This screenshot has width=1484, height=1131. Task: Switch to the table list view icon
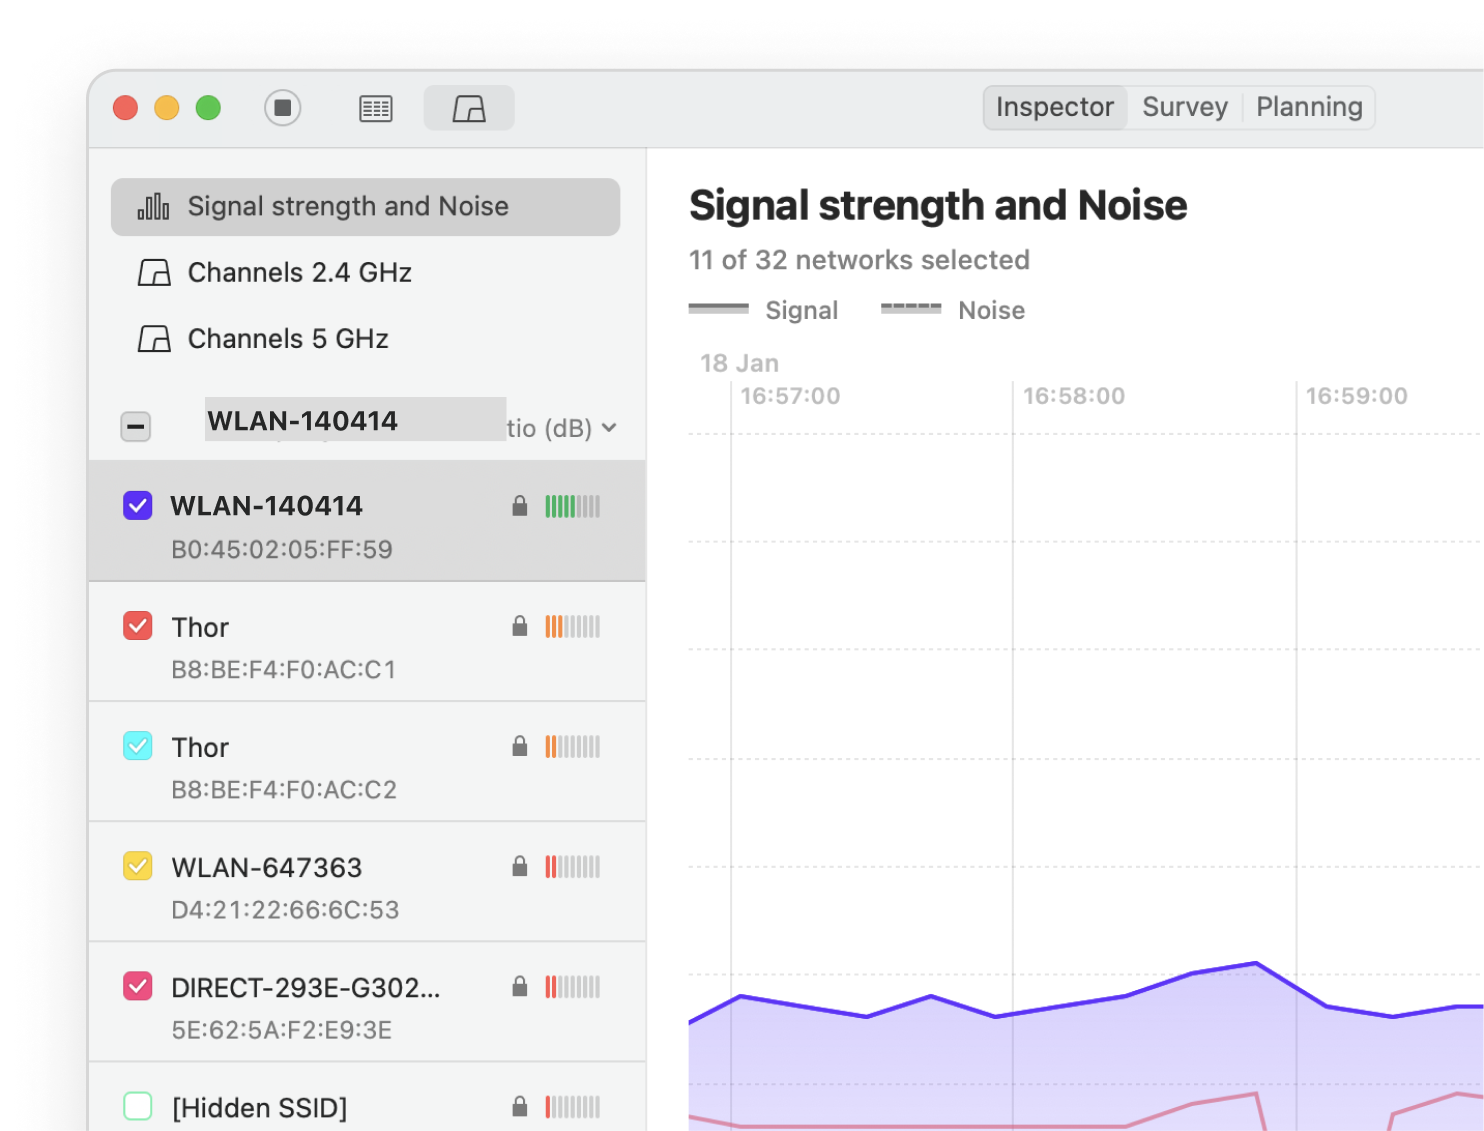[x=376, y=108]
